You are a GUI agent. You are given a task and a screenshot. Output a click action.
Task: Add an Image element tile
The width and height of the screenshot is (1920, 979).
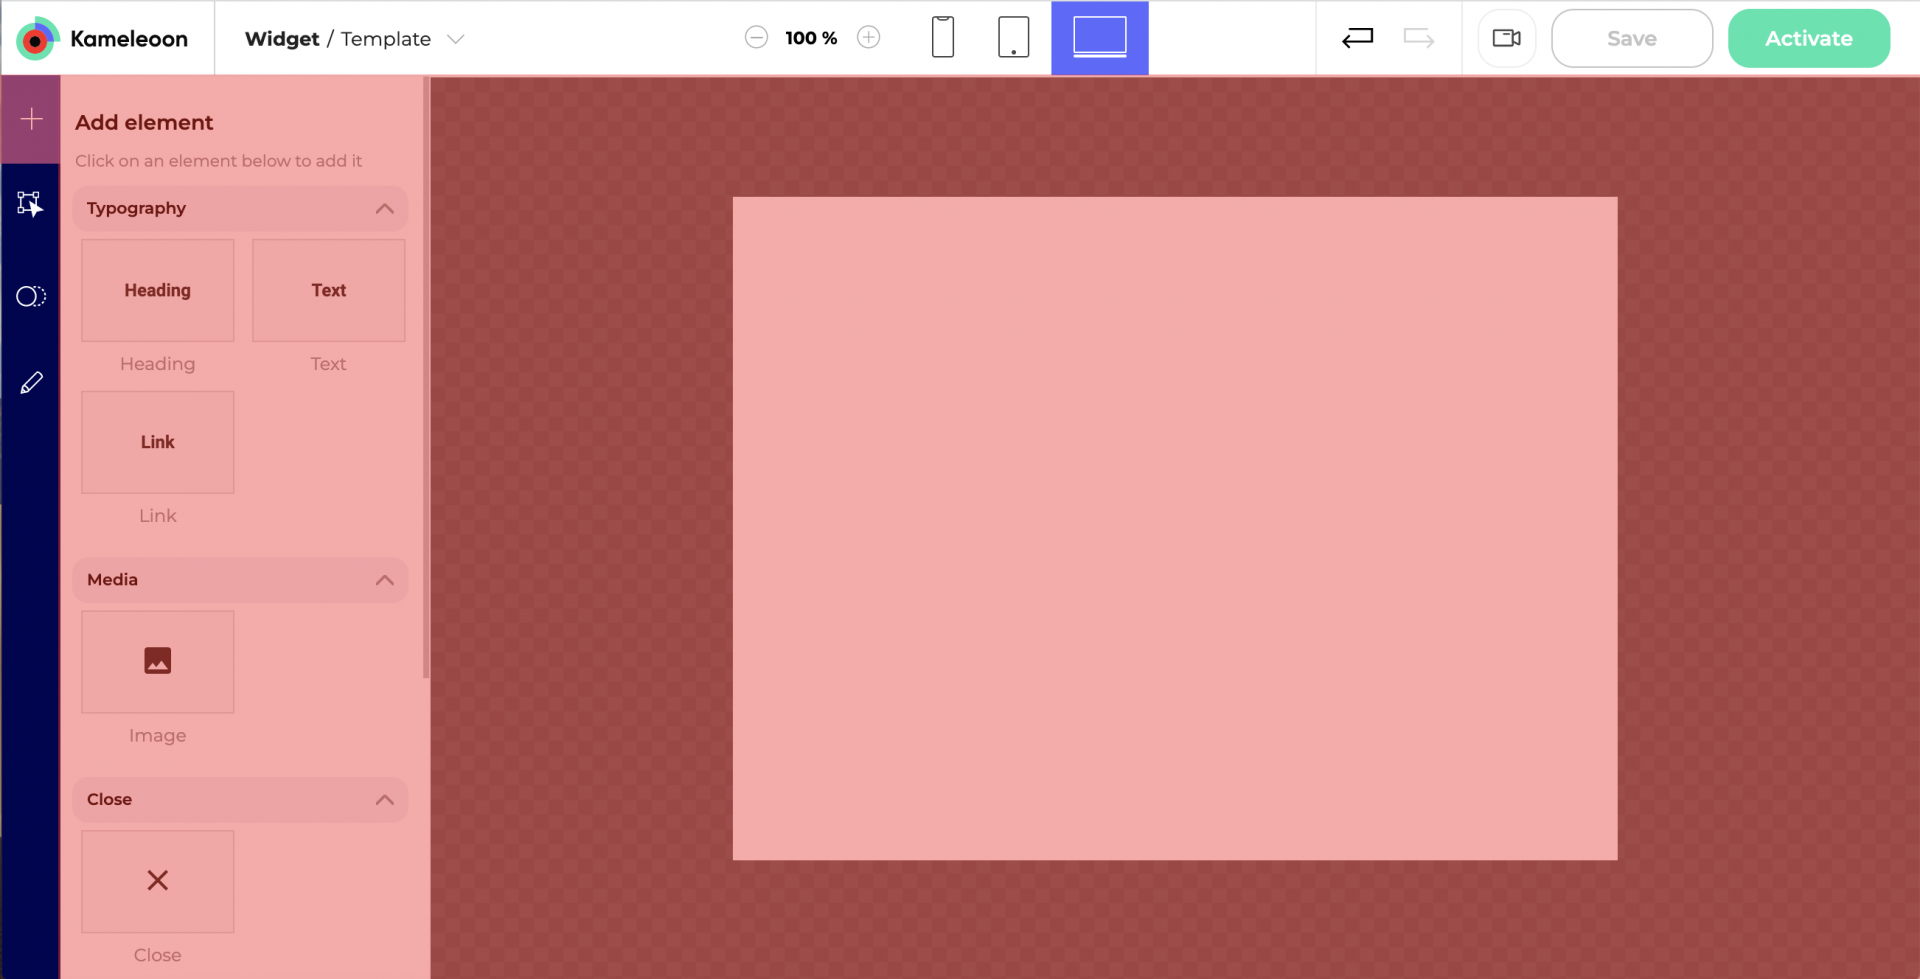[158, 662]
